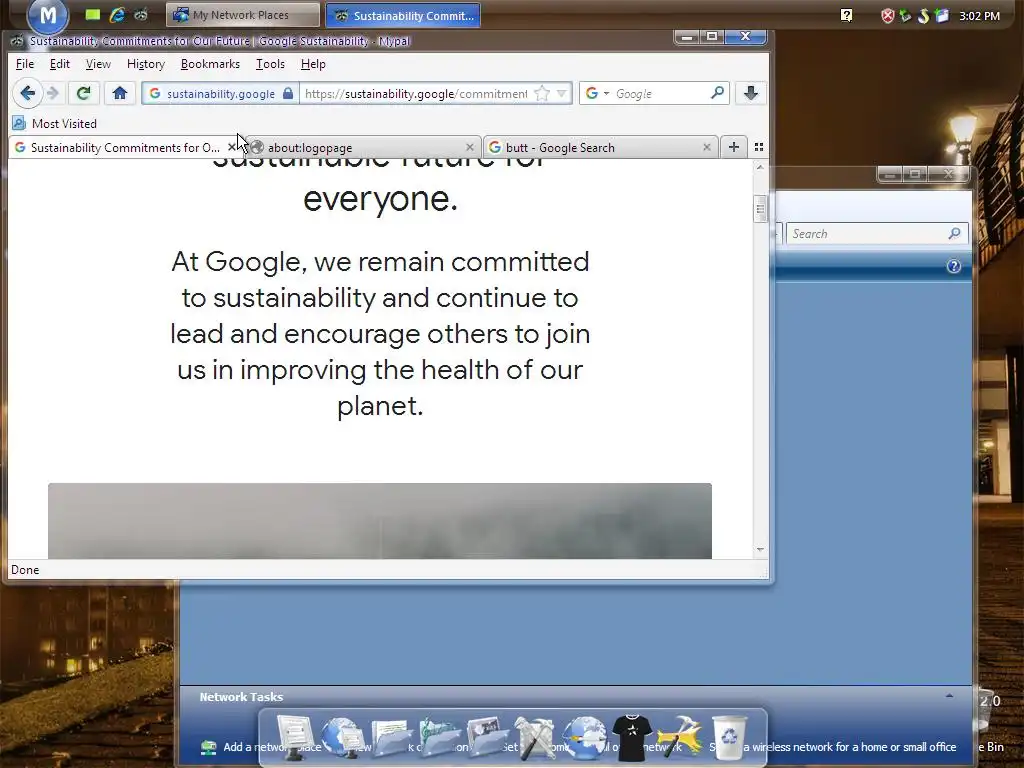1024x768 pixels.
Task: Open the search engine selector dropdown
Action: pyautogui.click(x=597, y=93)
